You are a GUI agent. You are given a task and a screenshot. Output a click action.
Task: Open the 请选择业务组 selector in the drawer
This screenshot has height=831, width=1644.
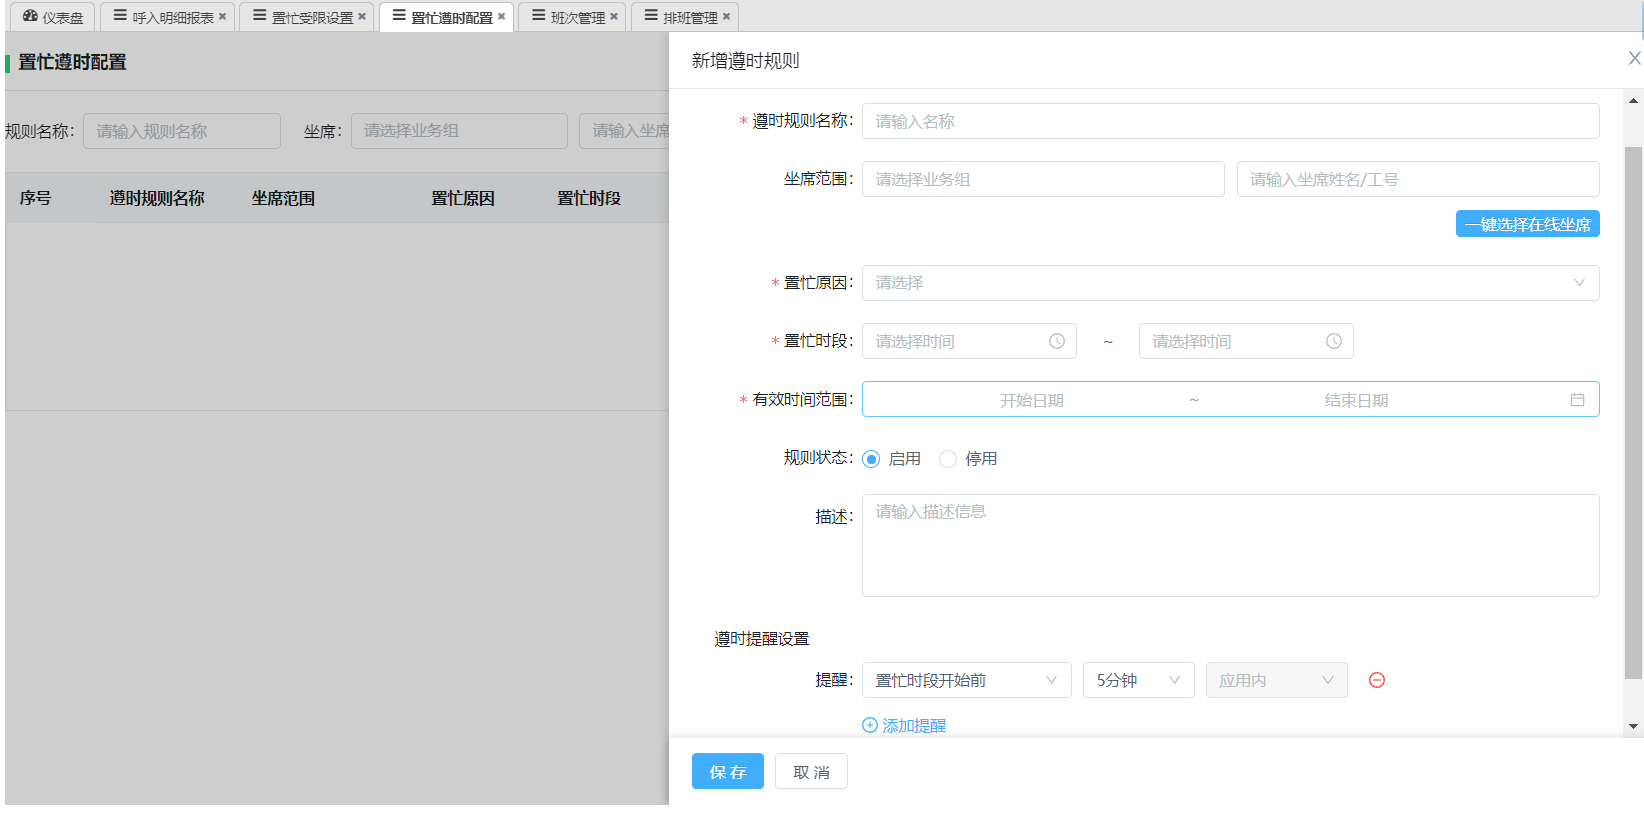pyautogui.click(x=1043, y=179)
